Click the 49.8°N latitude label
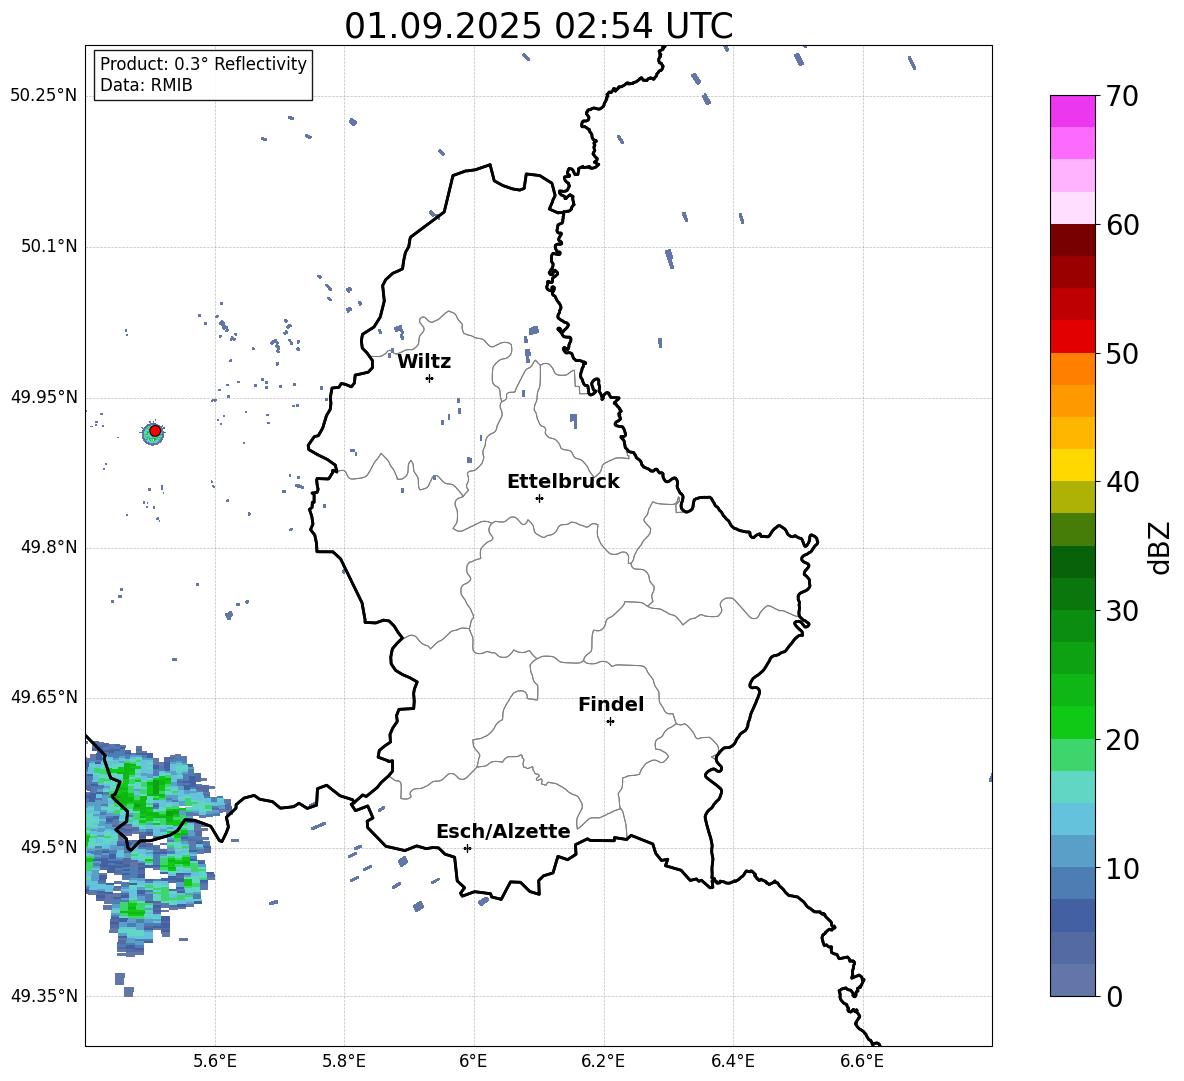 coord(49,547)
